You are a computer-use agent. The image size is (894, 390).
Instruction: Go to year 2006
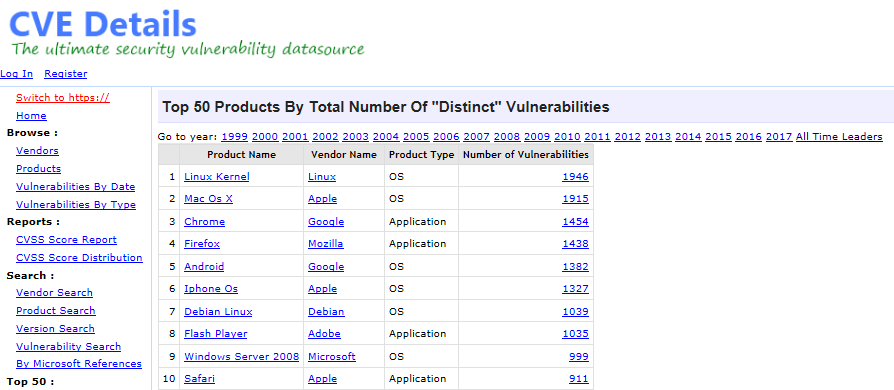[446, 137]
